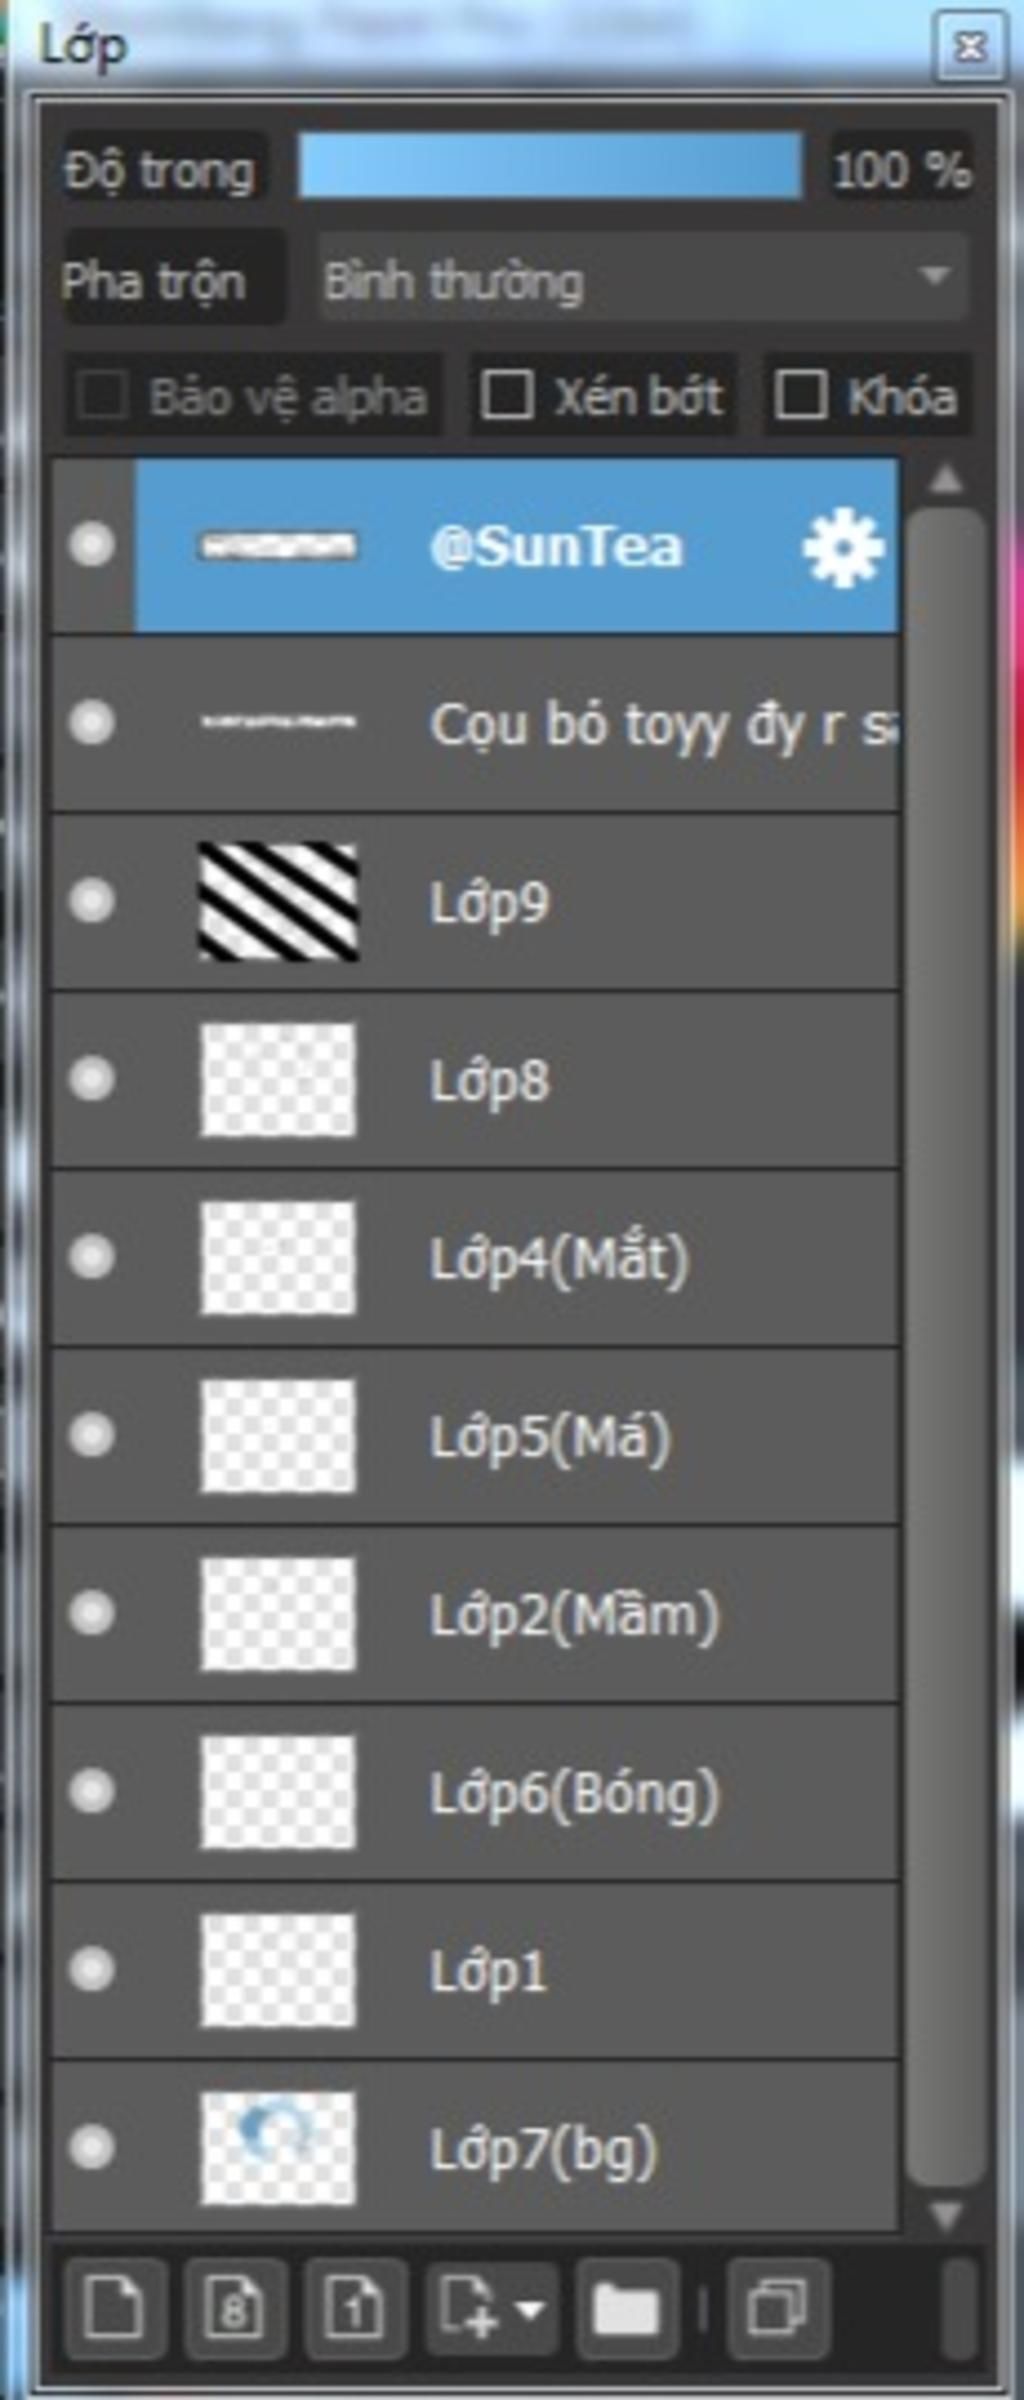Click scroll-up arrow of layer list
Viewport: 1024px width, 2400px height.
tap(945, 481)
